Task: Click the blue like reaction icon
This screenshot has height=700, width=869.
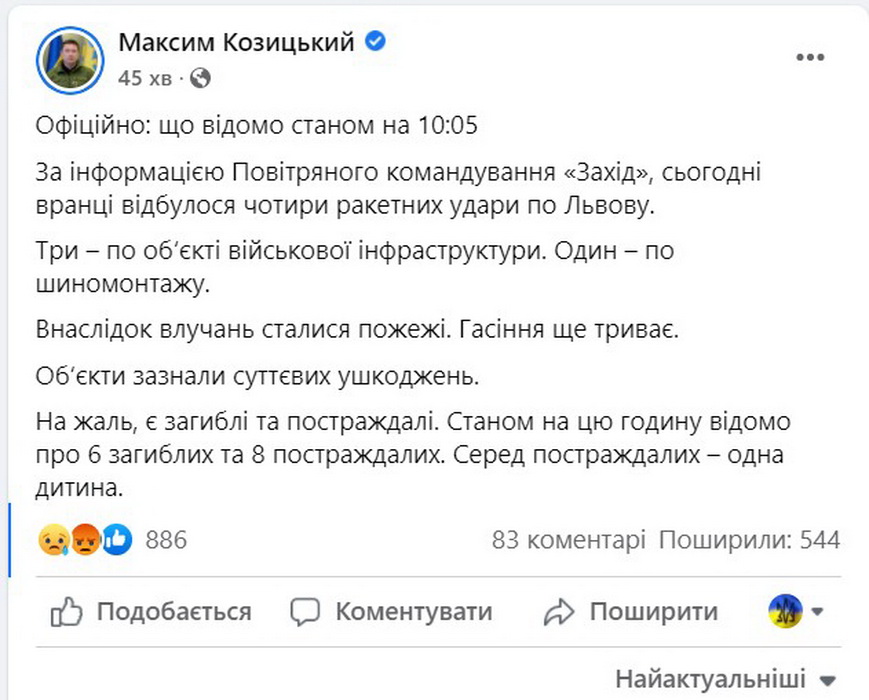Action: point(116,540)
